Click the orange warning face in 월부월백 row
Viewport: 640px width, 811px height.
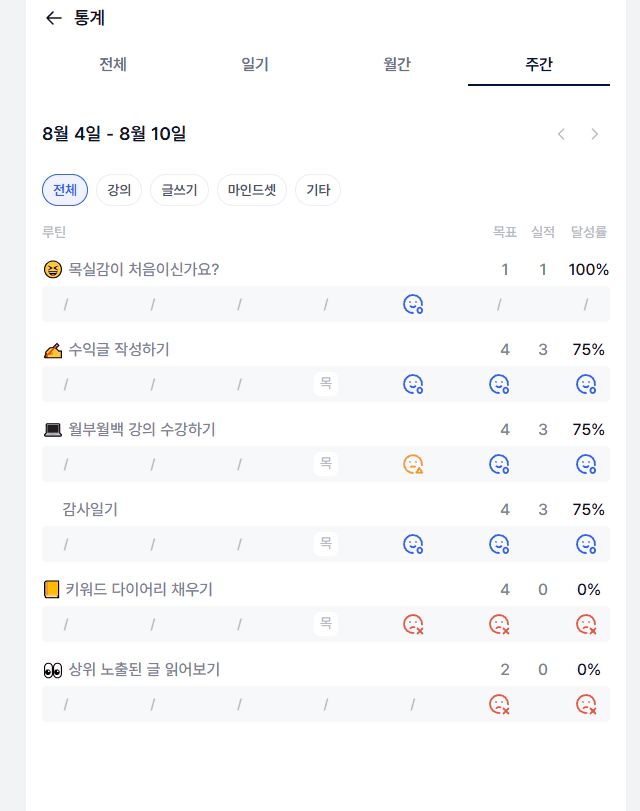point(413,464)
